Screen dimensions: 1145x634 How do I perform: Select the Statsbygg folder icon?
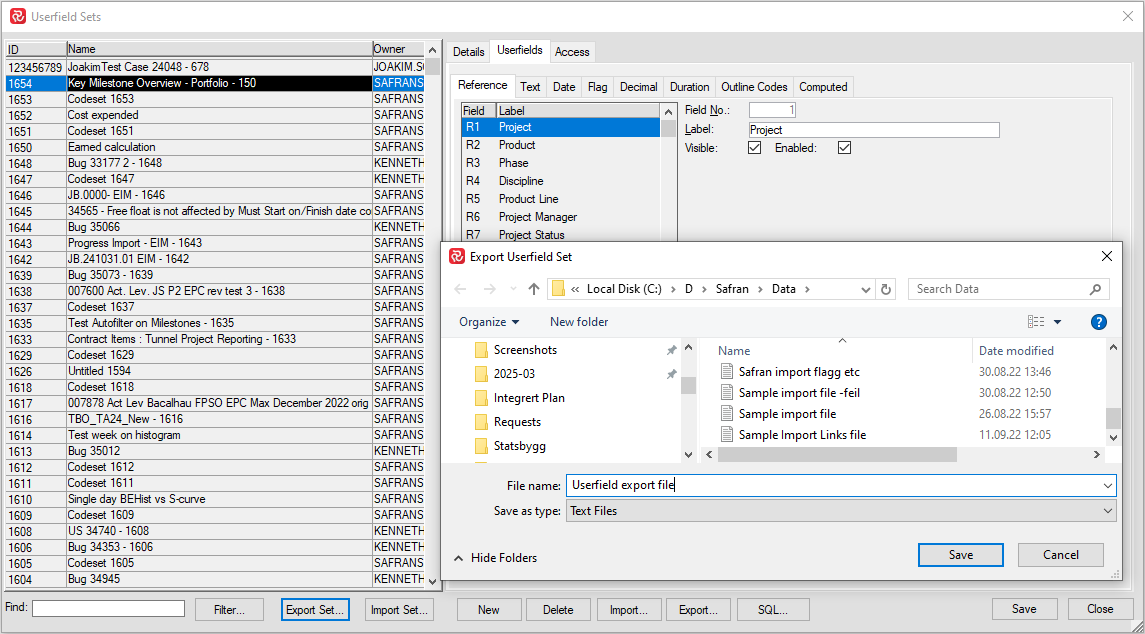pos(481,446)
